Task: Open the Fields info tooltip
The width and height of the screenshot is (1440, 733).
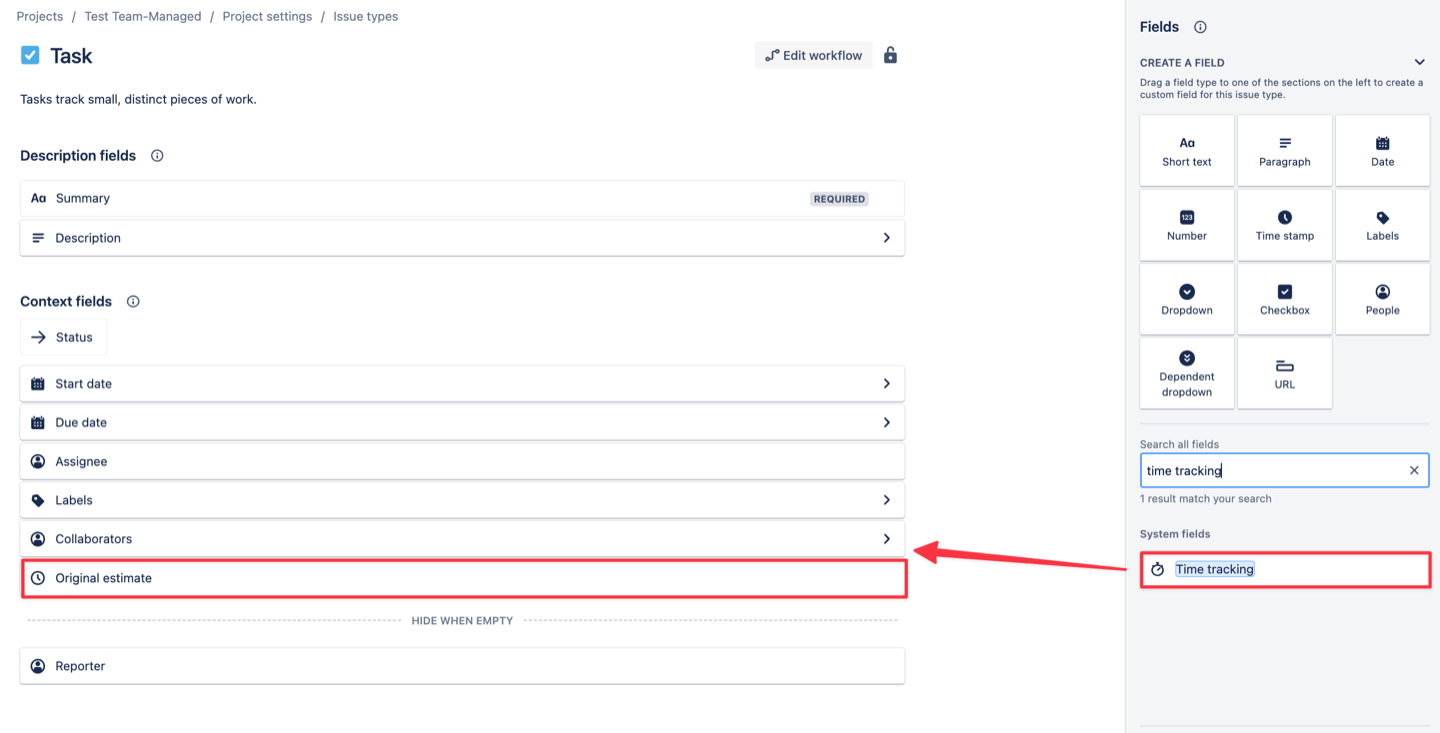Action: tap(1199, 26)
